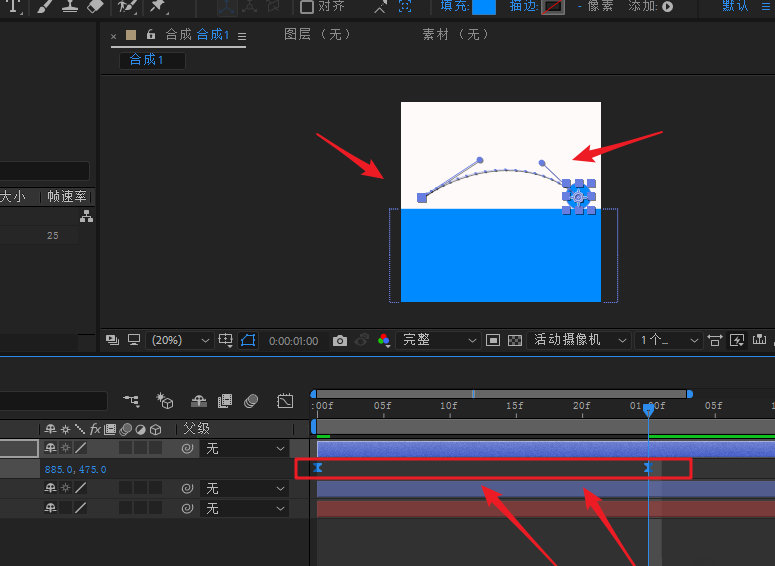Screen dimensions: 775x566
Task: Toggle the lock on 合成1 panel
Action: pos(151,35)
